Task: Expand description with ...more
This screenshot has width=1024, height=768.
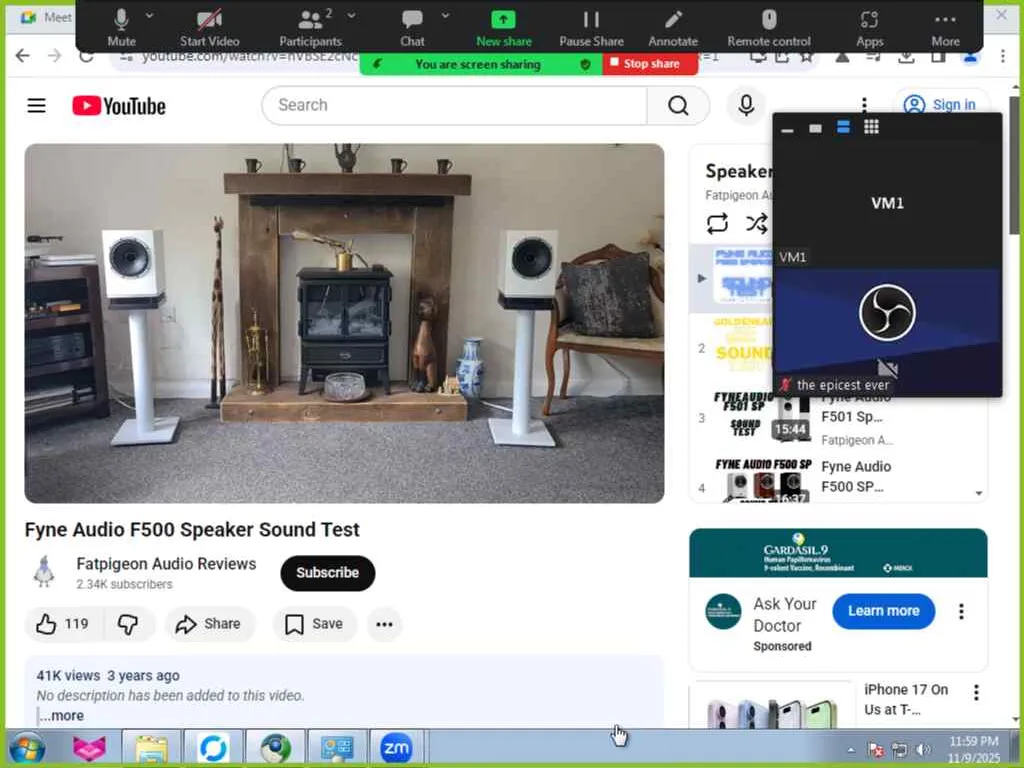Action: 61,716
